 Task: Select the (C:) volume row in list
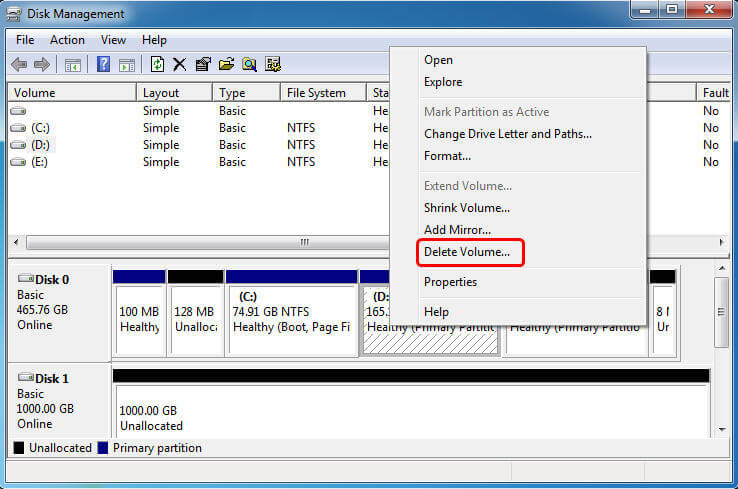tap(40, 128)
